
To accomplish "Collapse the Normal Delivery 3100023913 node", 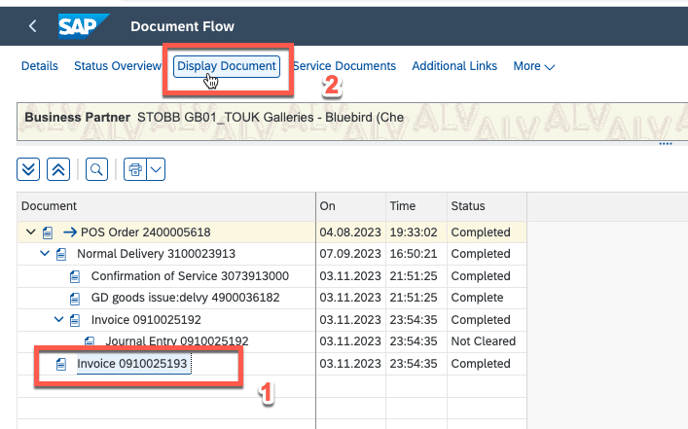I will (x=44, y=254).
